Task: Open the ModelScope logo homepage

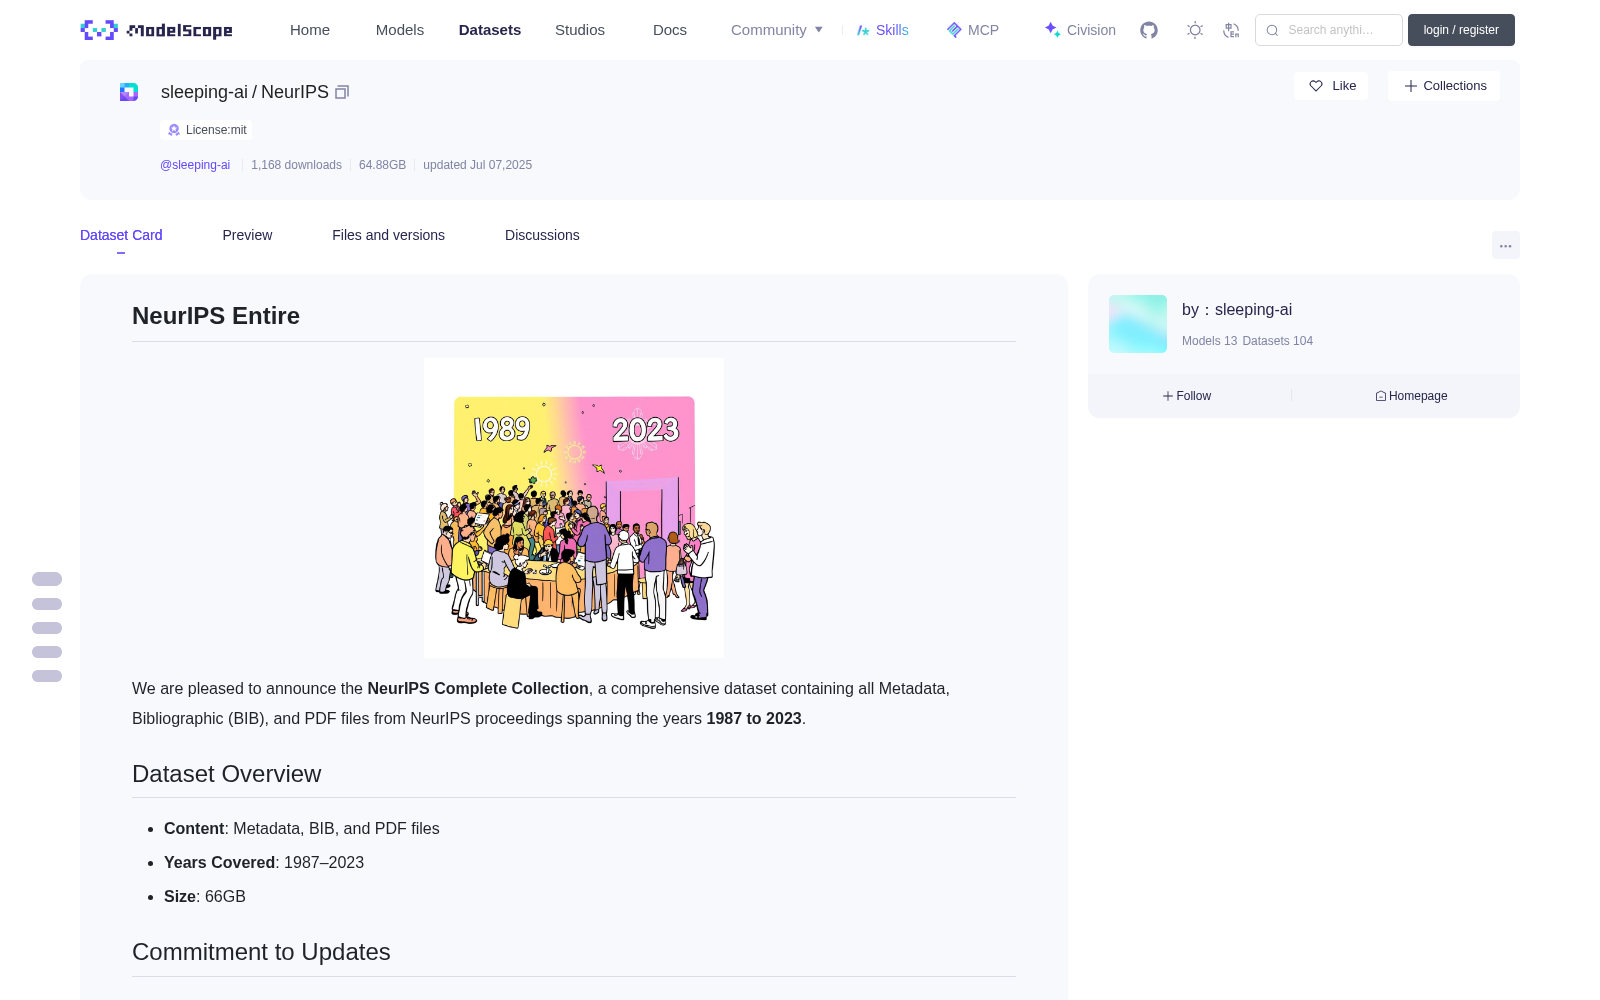Action: [156, 30]
